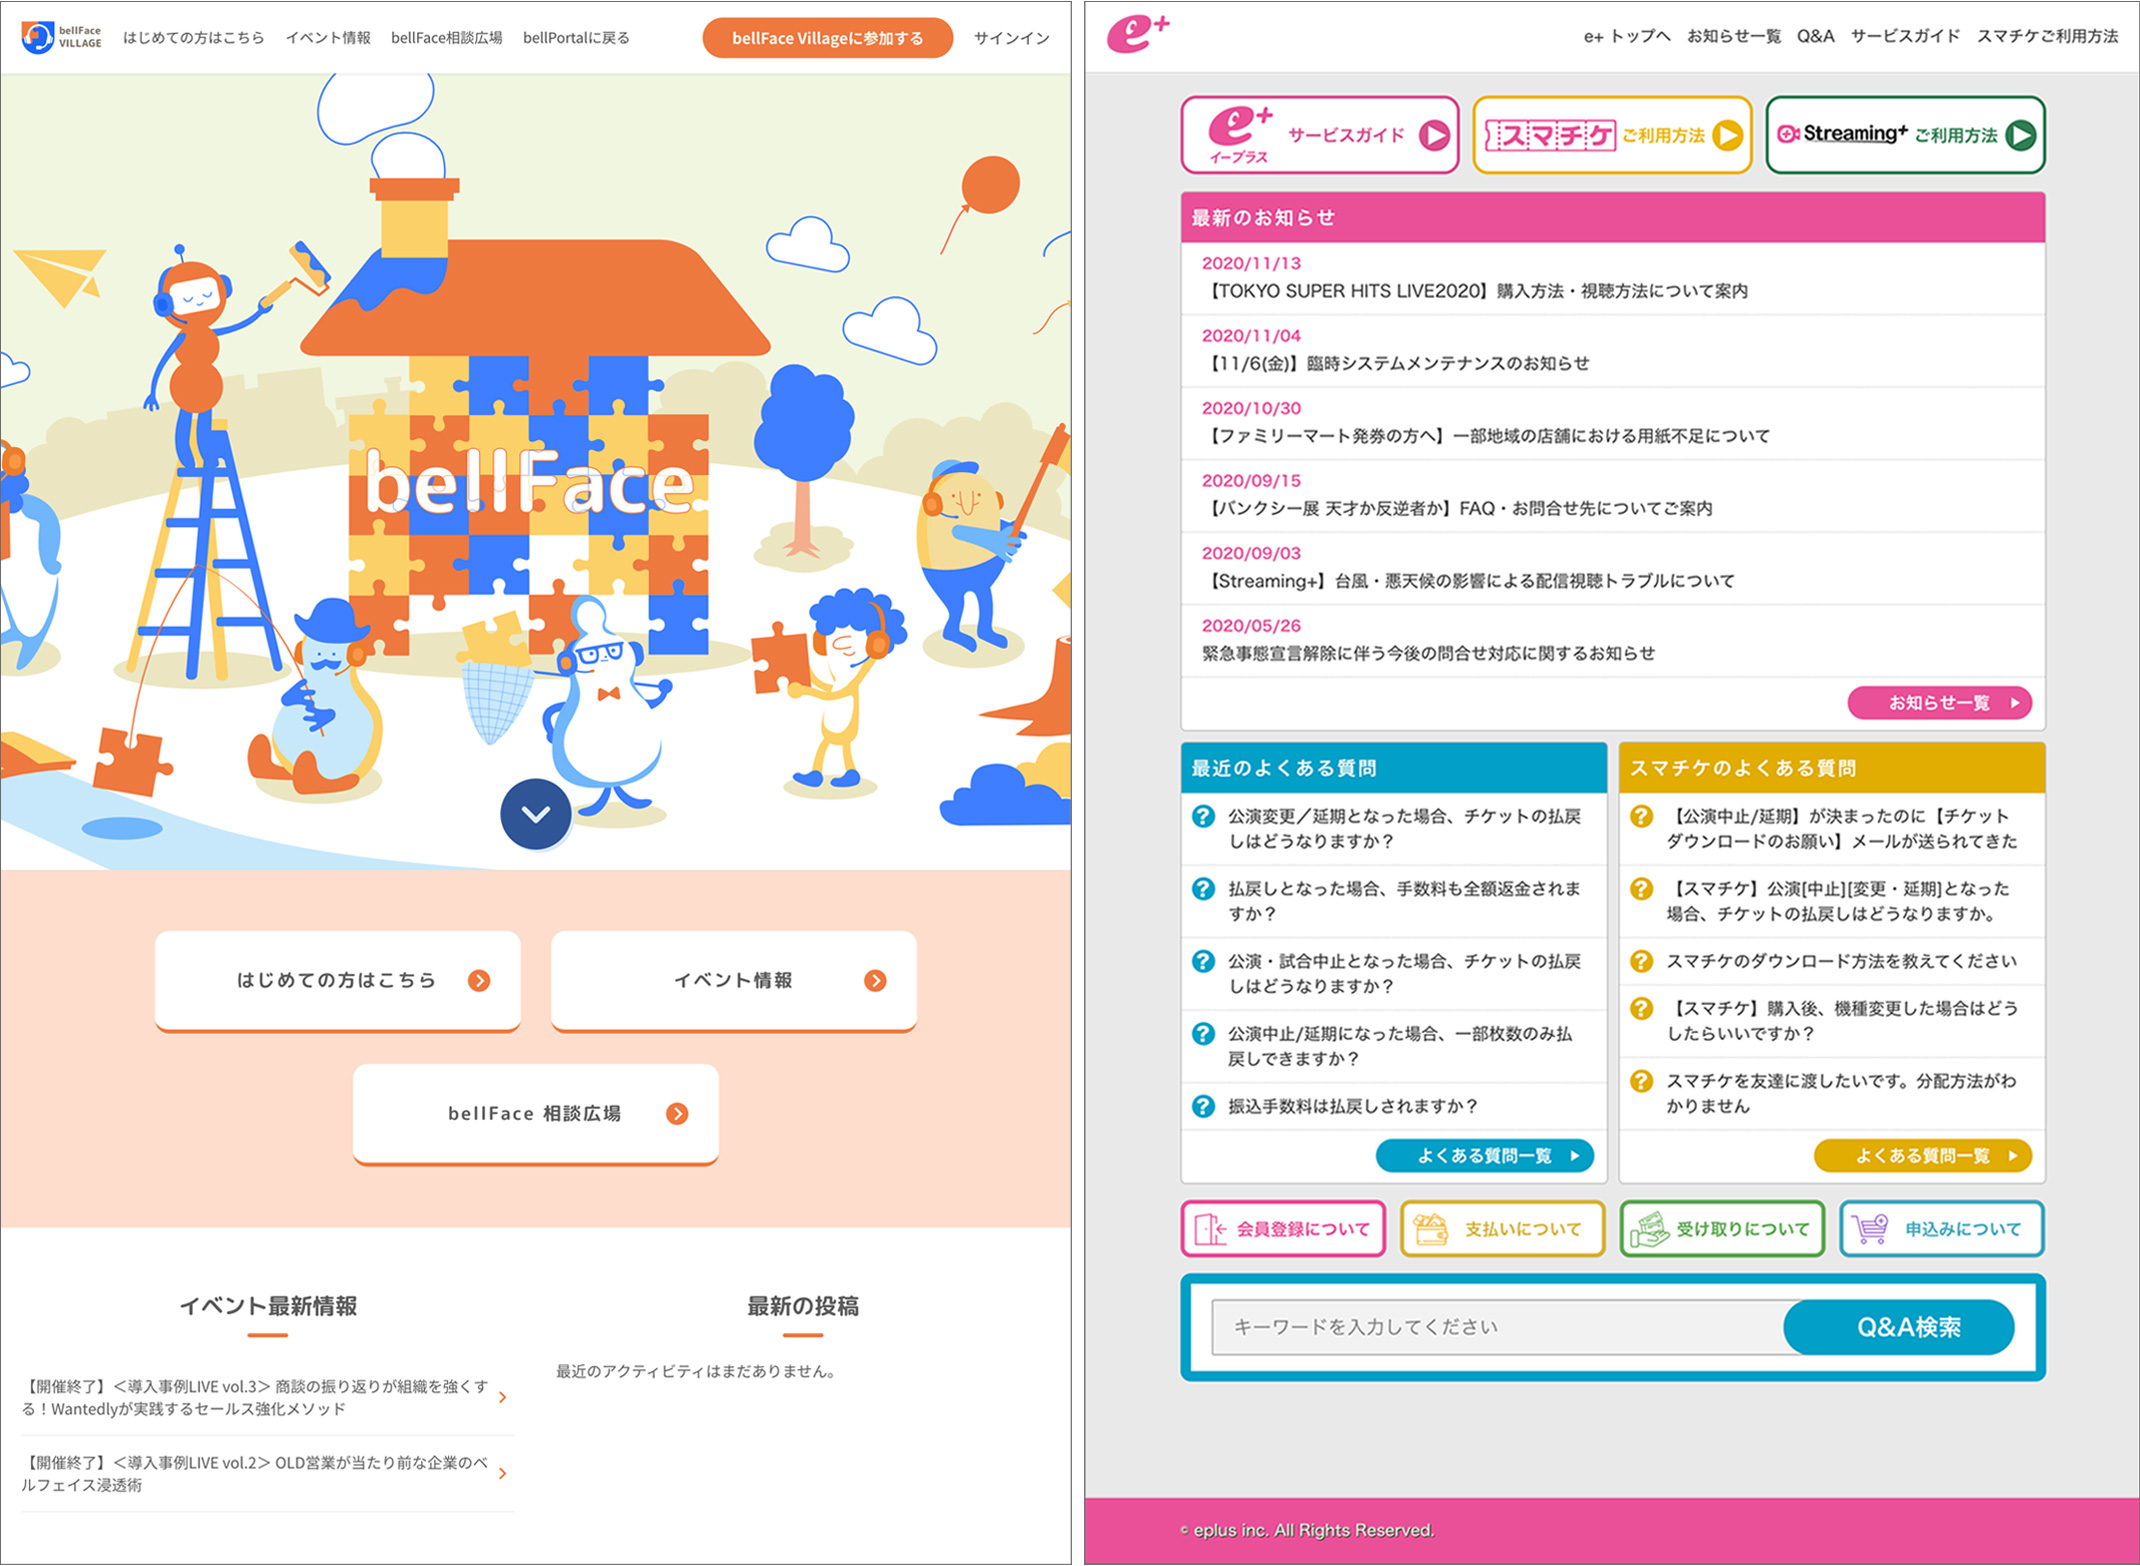
Task: Click question icon beside 振込手数料は払戻しされますか？
Action: click(1203, 1106)
